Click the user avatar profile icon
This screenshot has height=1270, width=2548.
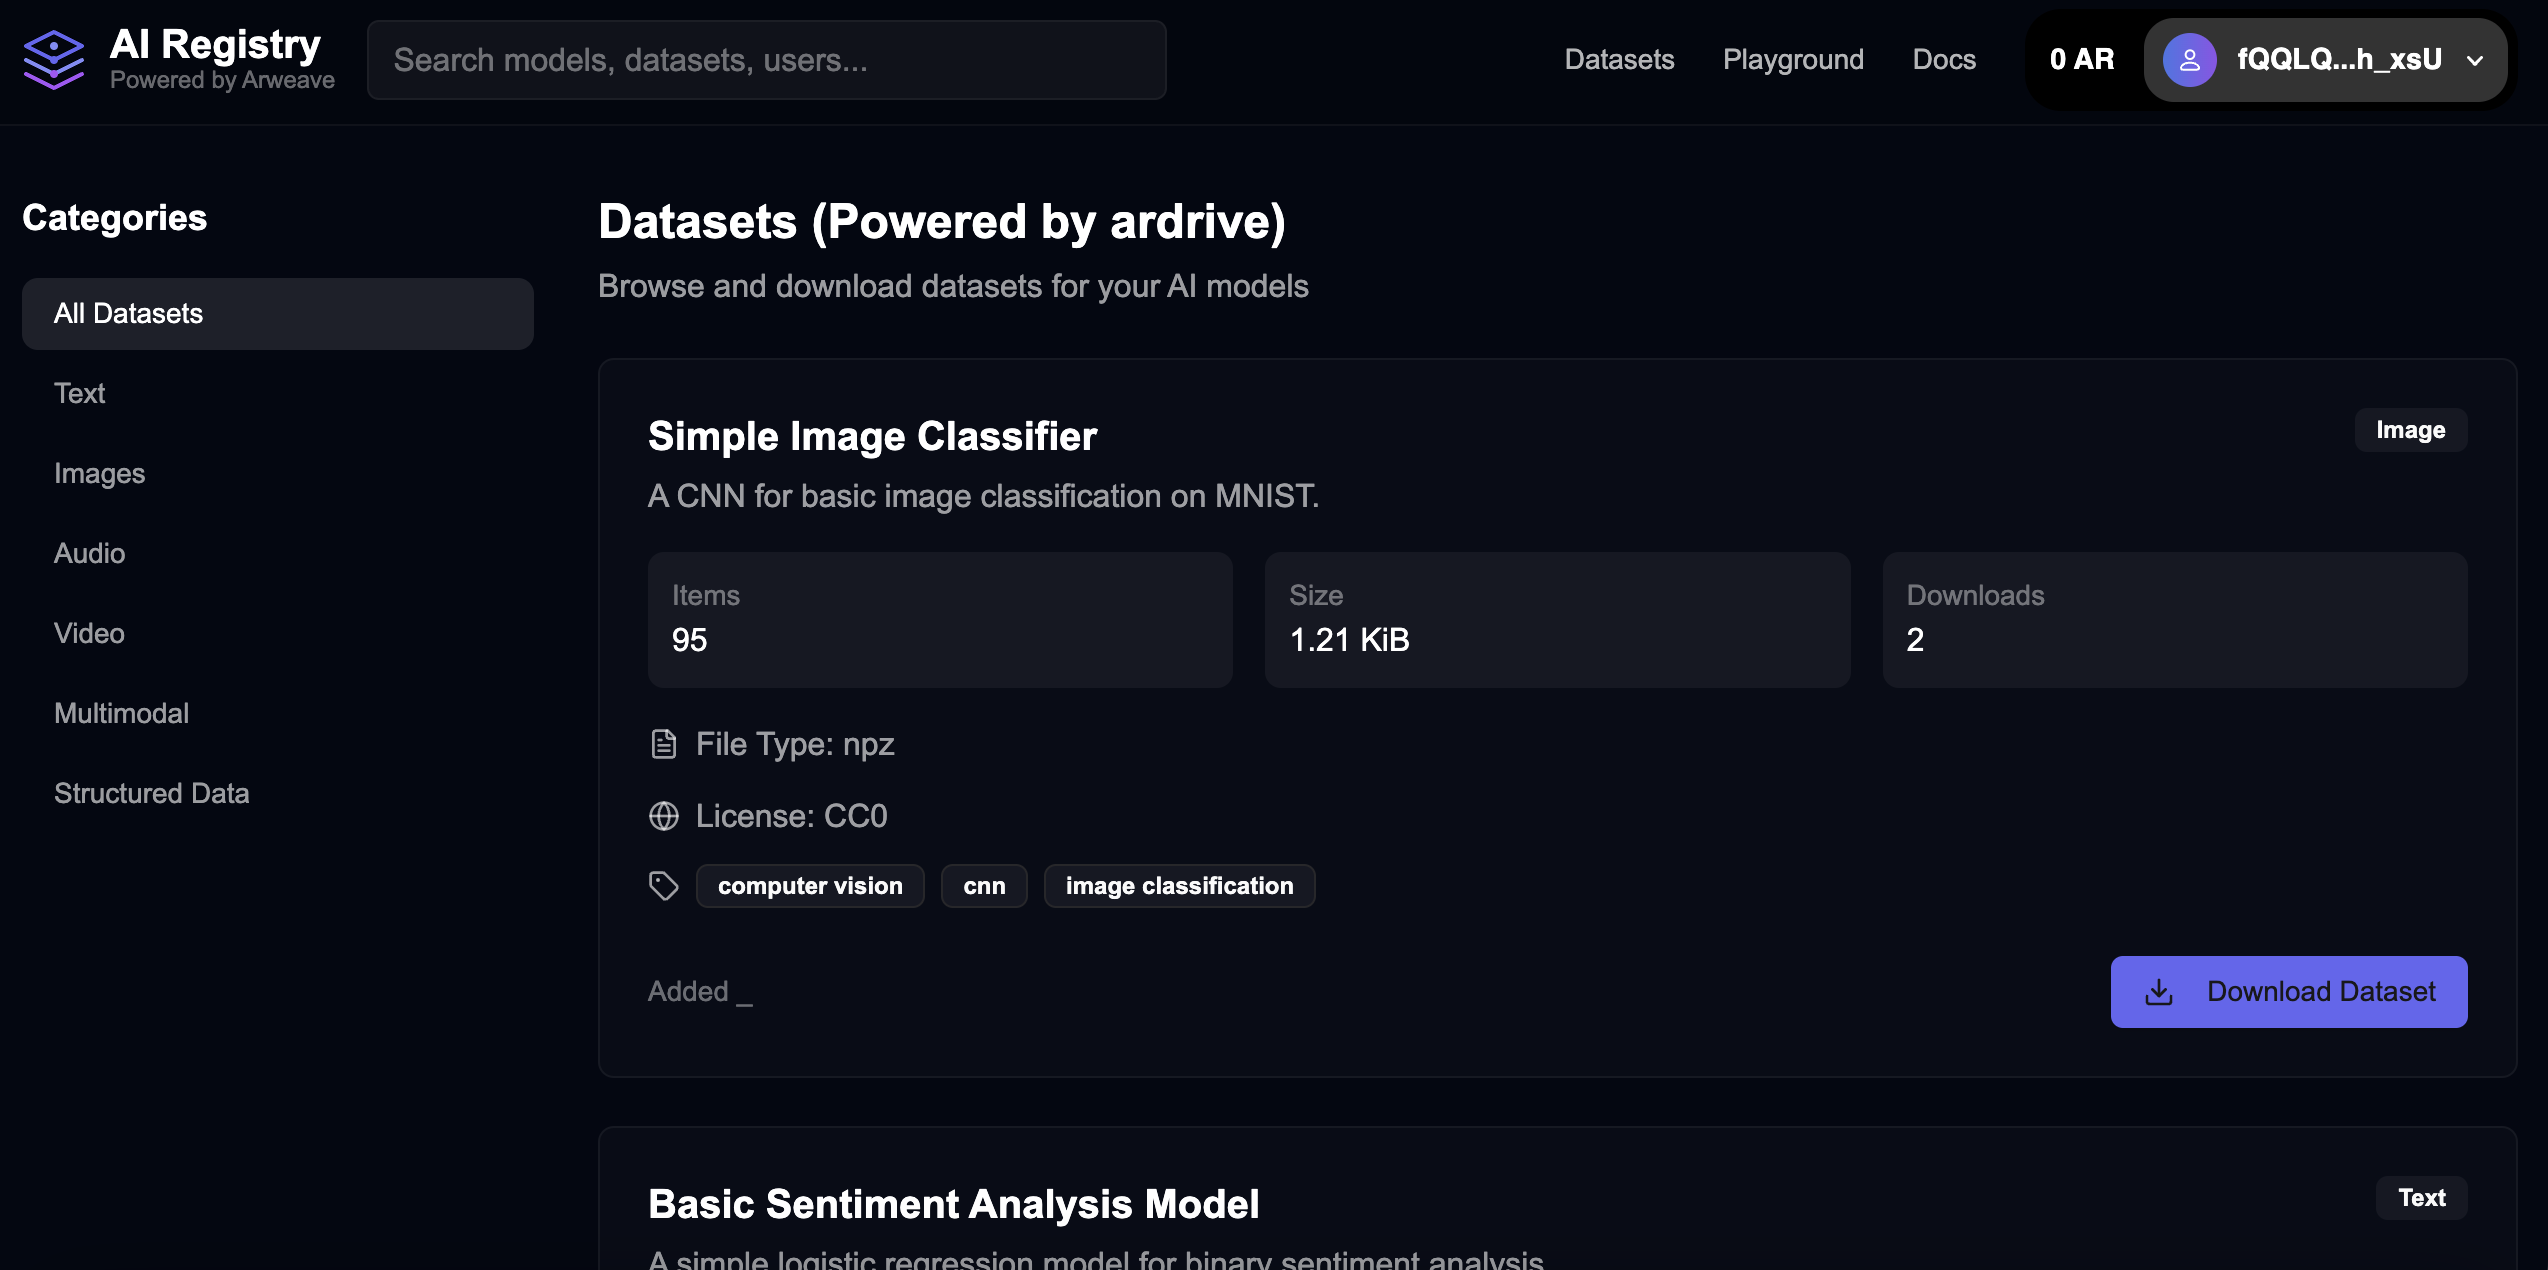(x=2189, y=60)
